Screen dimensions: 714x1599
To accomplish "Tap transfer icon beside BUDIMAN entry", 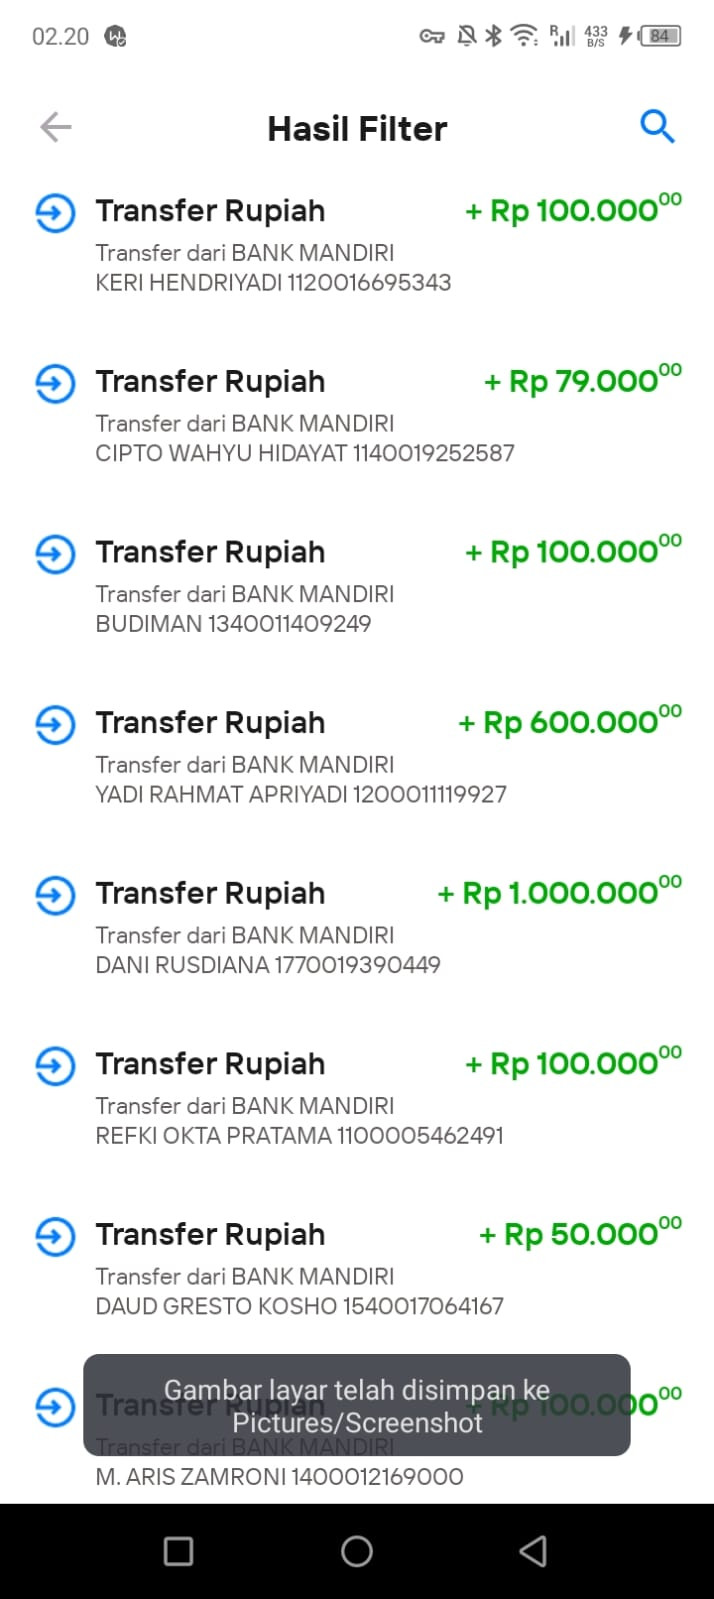I will (x=55, y=553).
